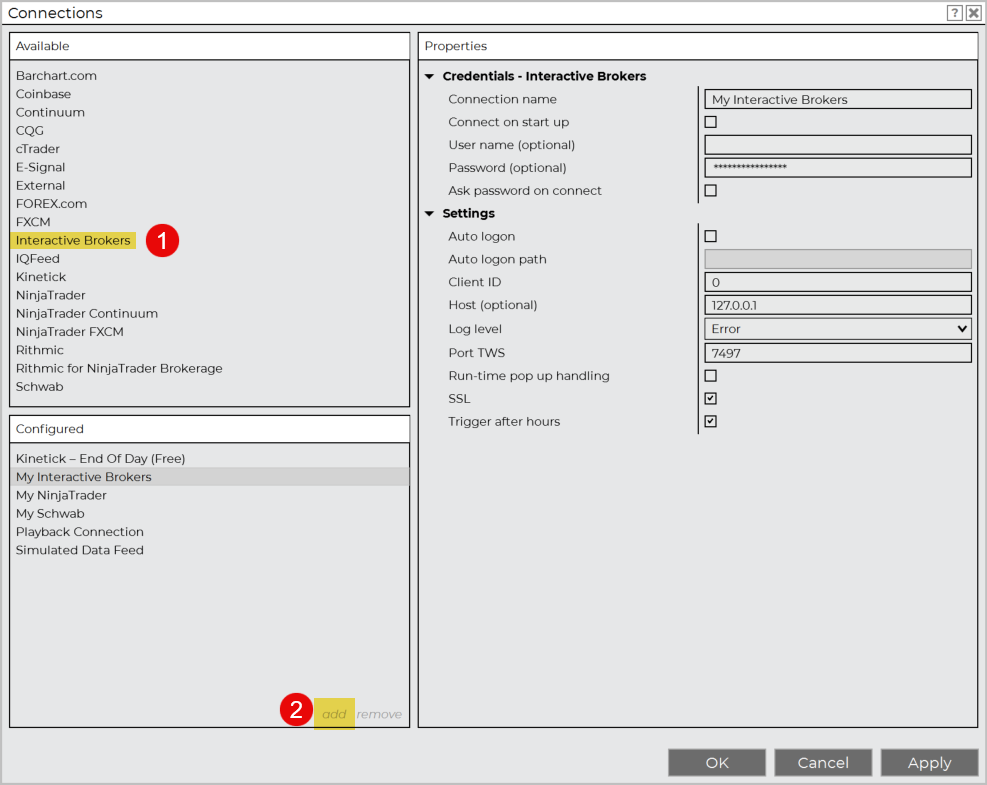Click the OK button
987x785 pixels.
[716, 762]
